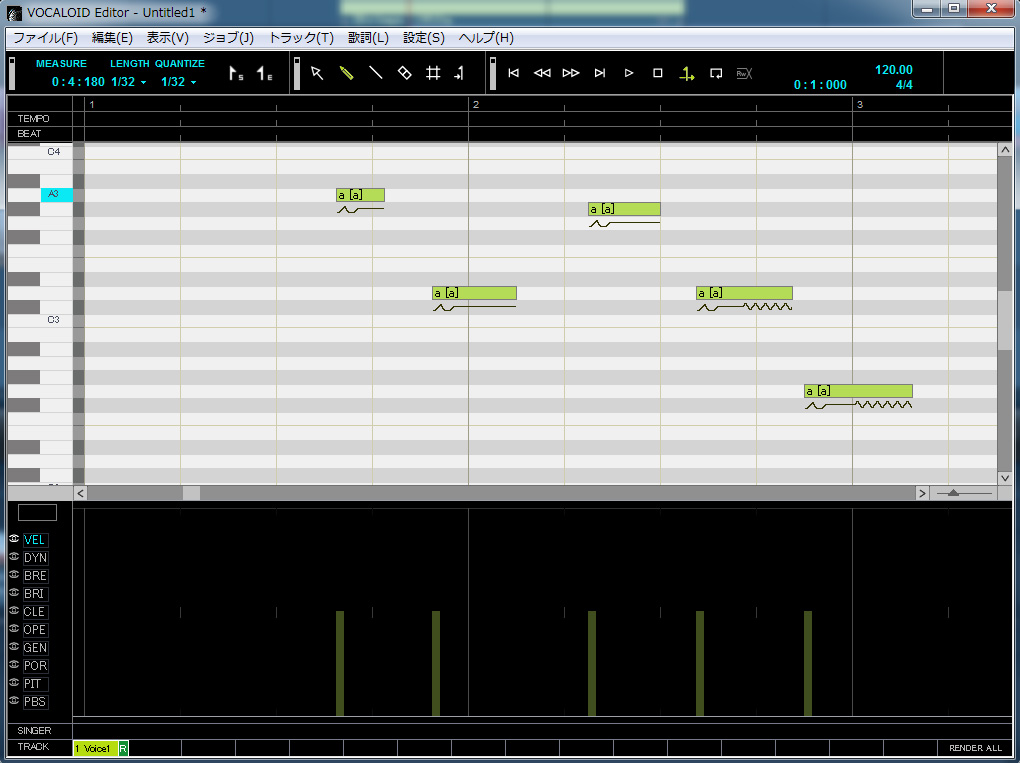Select the GEN control parameter
The image size is (1020, 763).
point(35,648)
